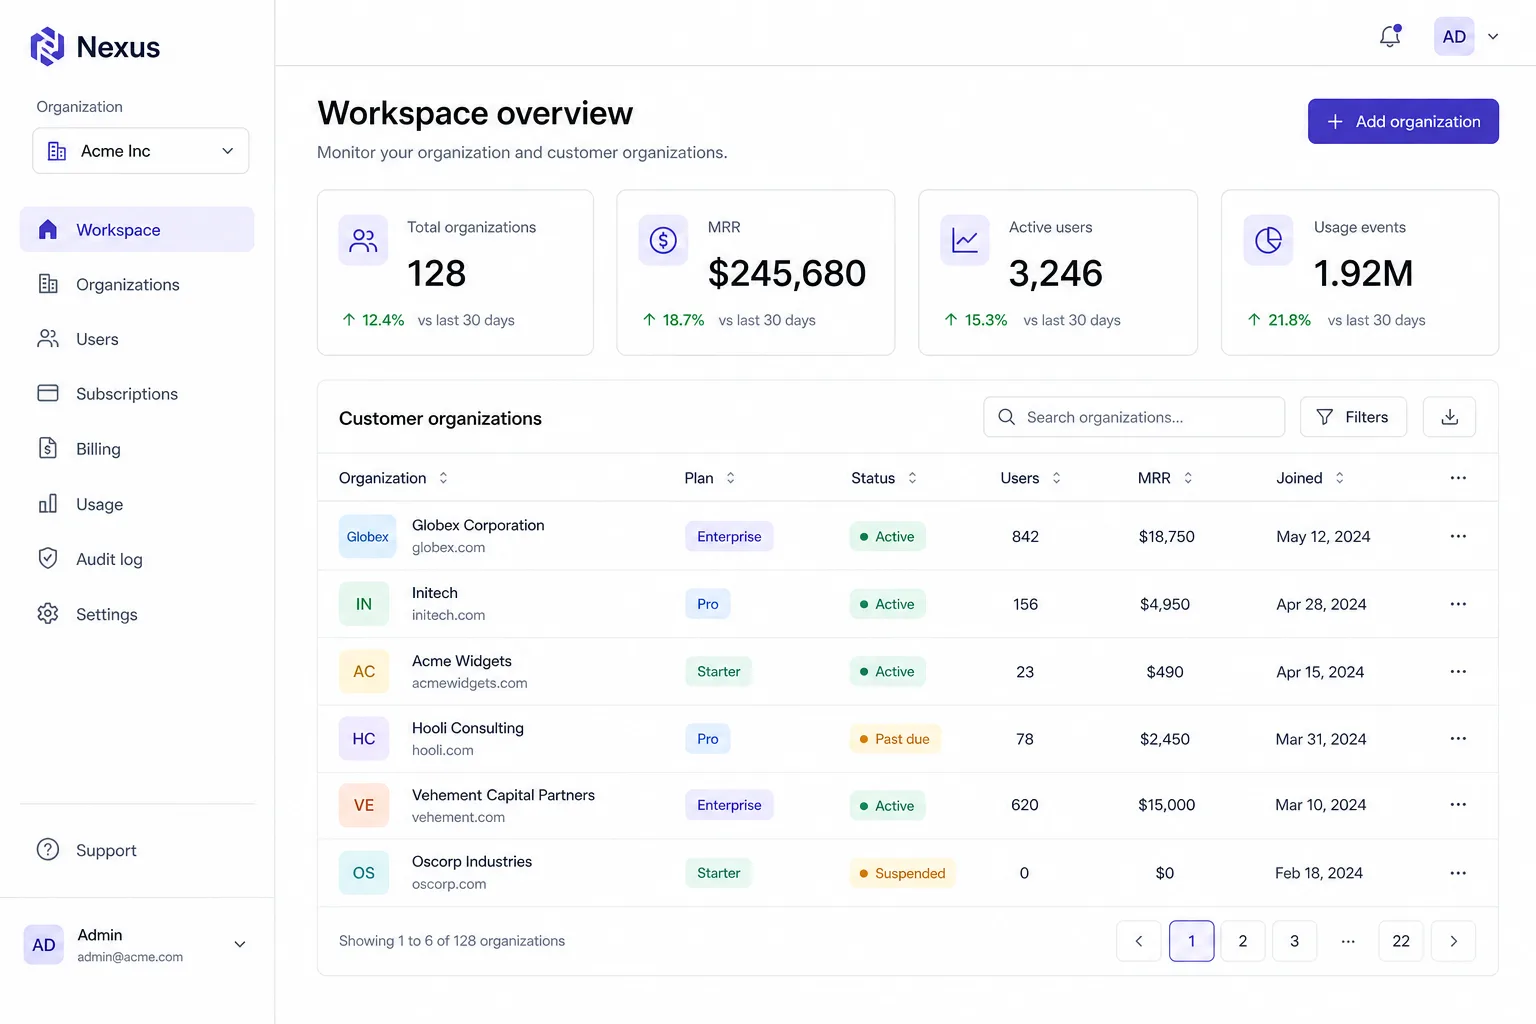
Task: Open the Filters button
Action: tap(1353, 417)
